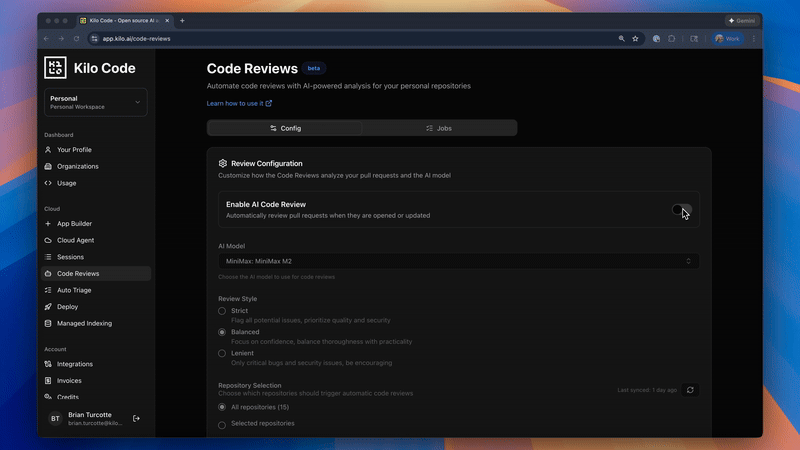
Task: Click the browser zoom magnifier icon
Action: click(621, 39)
